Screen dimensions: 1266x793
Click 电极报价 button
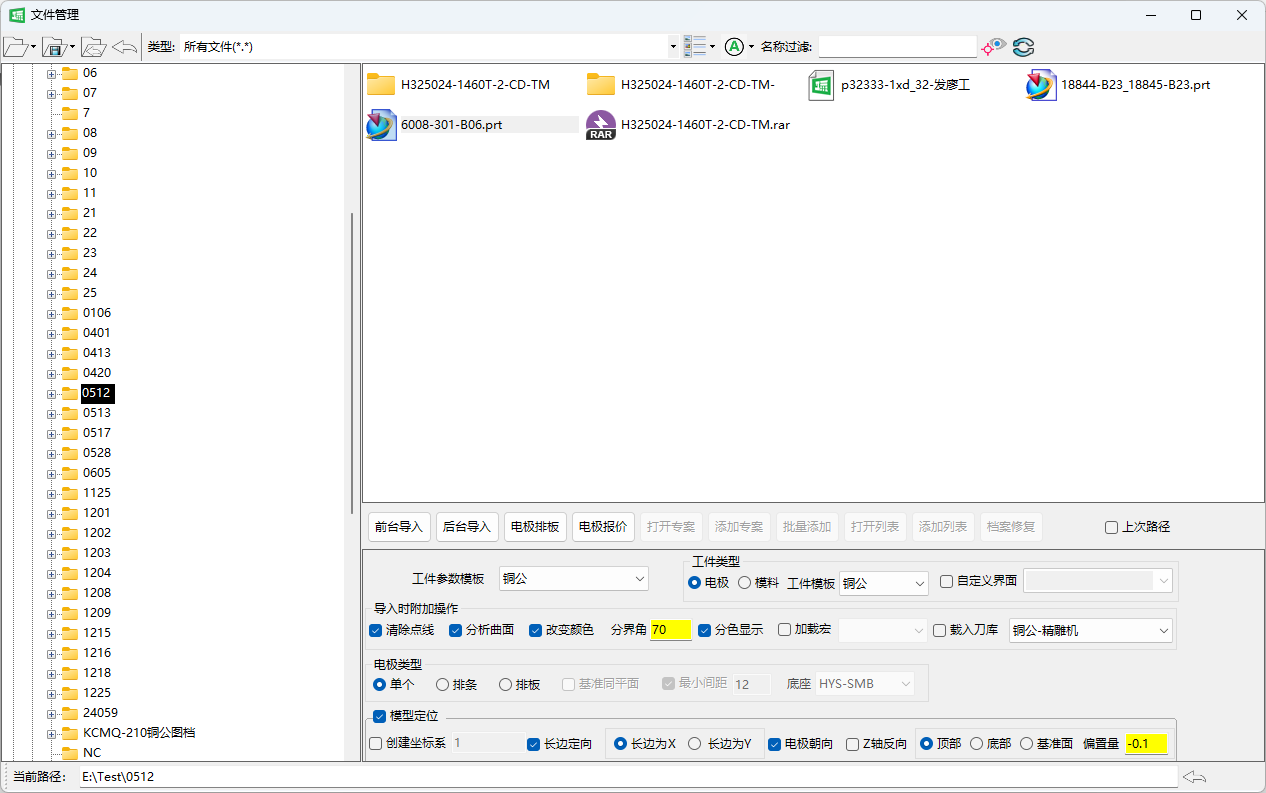click(603, 527)
